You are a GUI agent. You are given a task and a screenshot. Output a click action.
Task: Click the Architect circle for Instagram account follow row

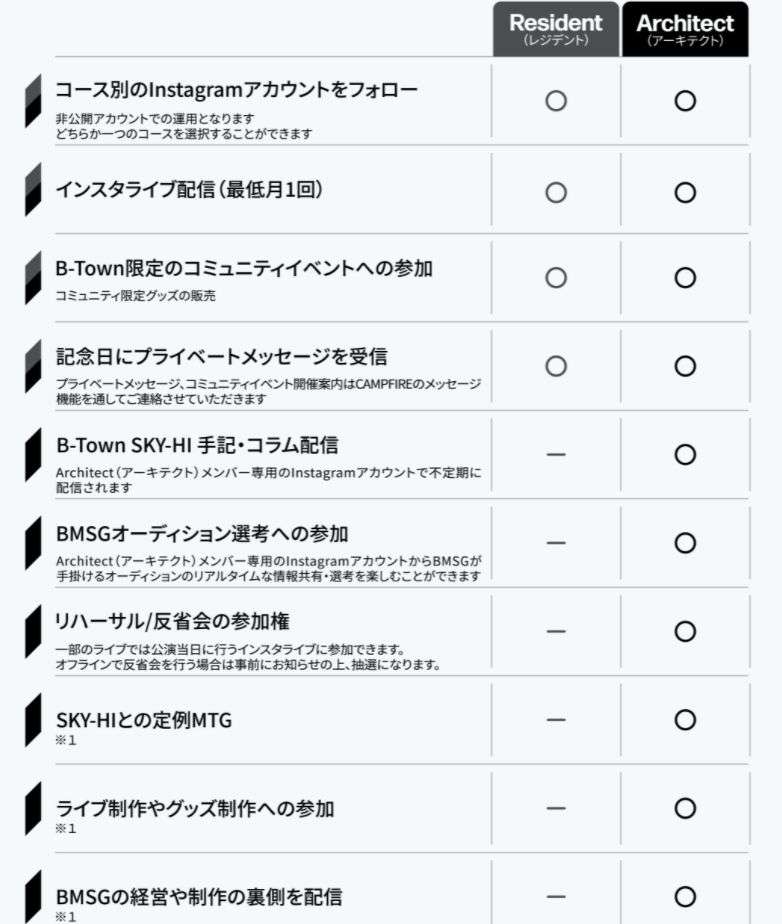(x=685, y=101)
